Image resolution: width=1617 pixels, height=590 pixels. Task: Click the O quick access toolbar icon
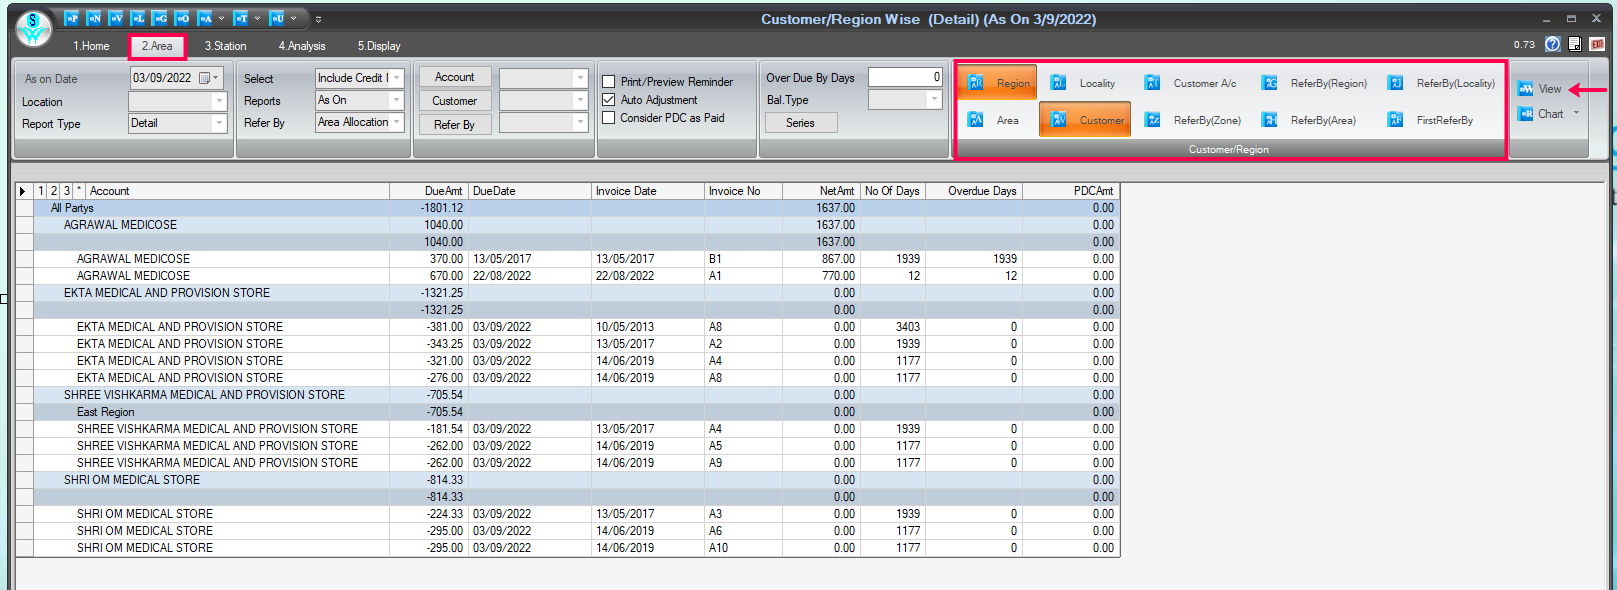(x=182, y=18)
